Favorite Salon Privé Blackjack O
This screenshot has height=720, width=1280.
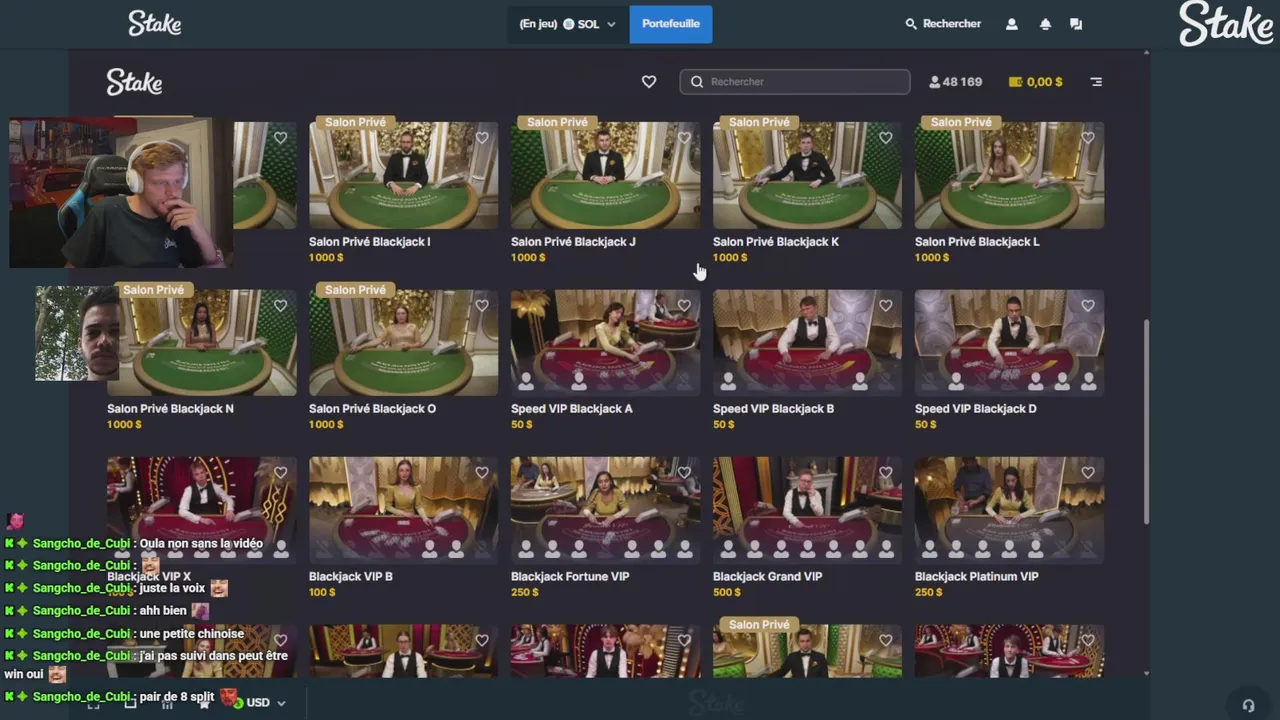[x=482, y=306]
